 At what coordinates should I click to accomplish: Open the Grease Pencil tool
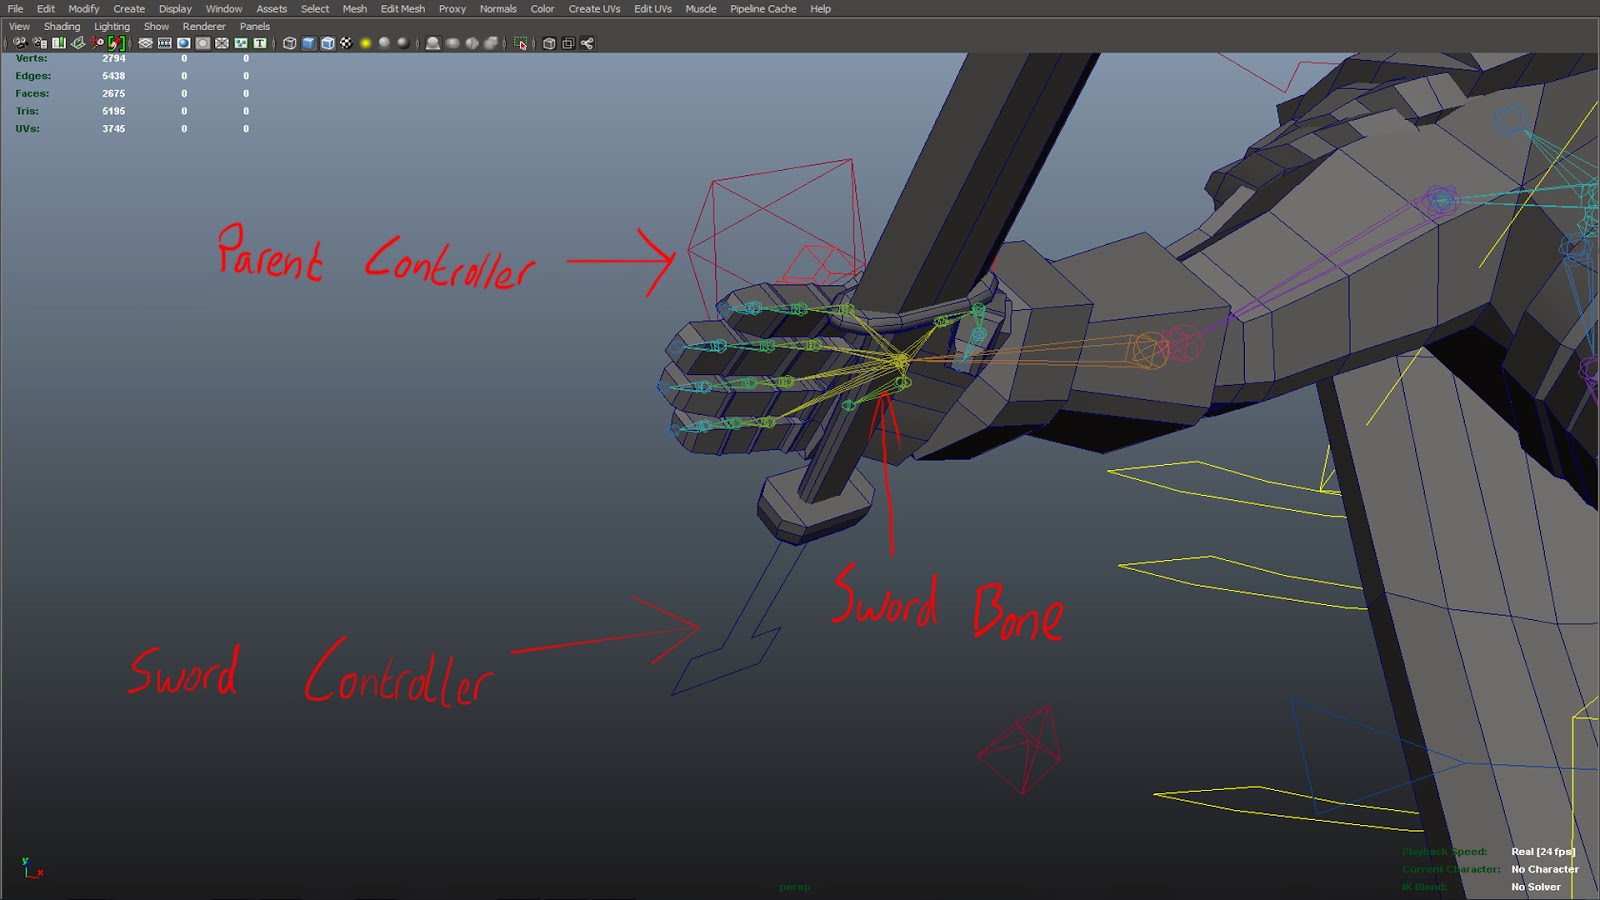click(116, 43)
